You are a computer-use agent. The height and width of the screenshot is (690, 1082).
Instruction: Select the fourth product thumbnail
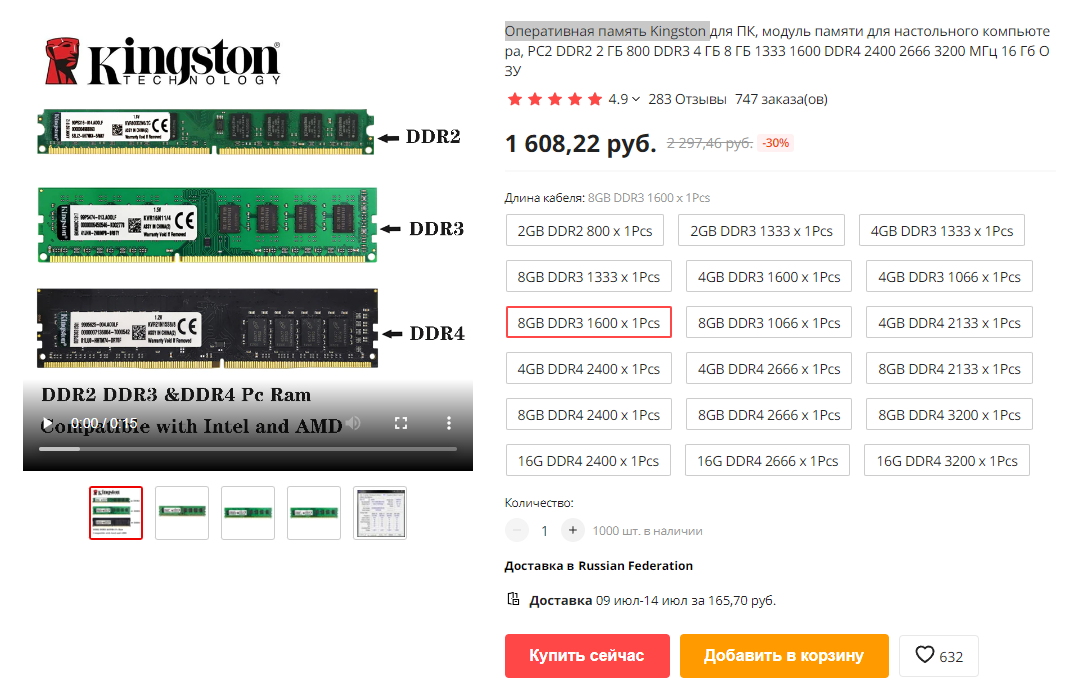click(x=314, y=513)
